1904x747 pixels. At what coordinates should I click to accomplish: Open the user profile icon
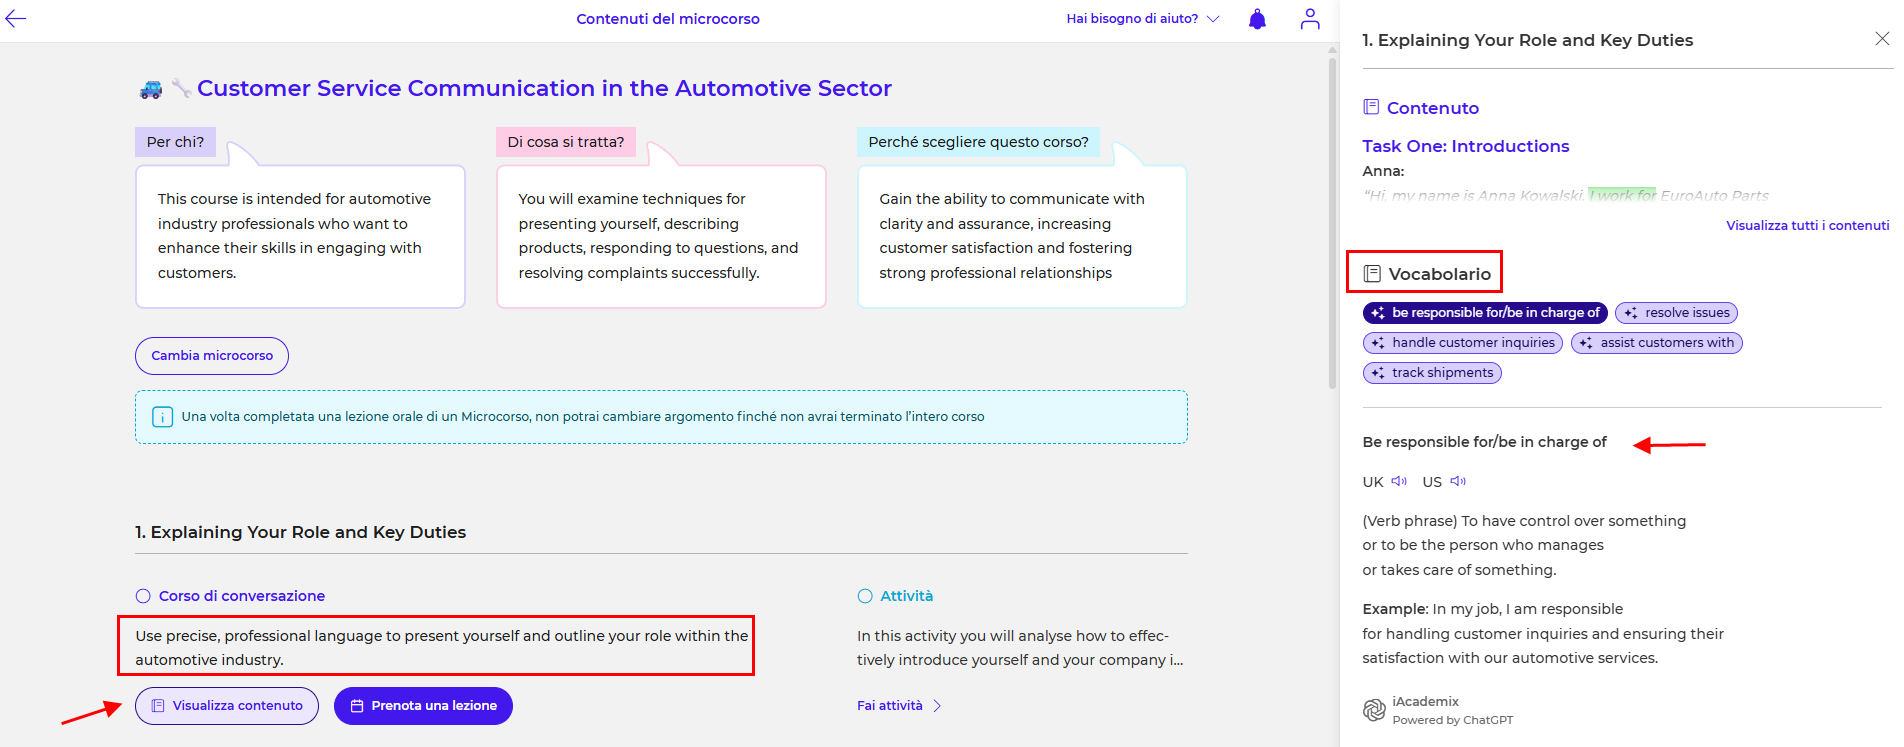pyautogui.click(x=1309, y=19)
